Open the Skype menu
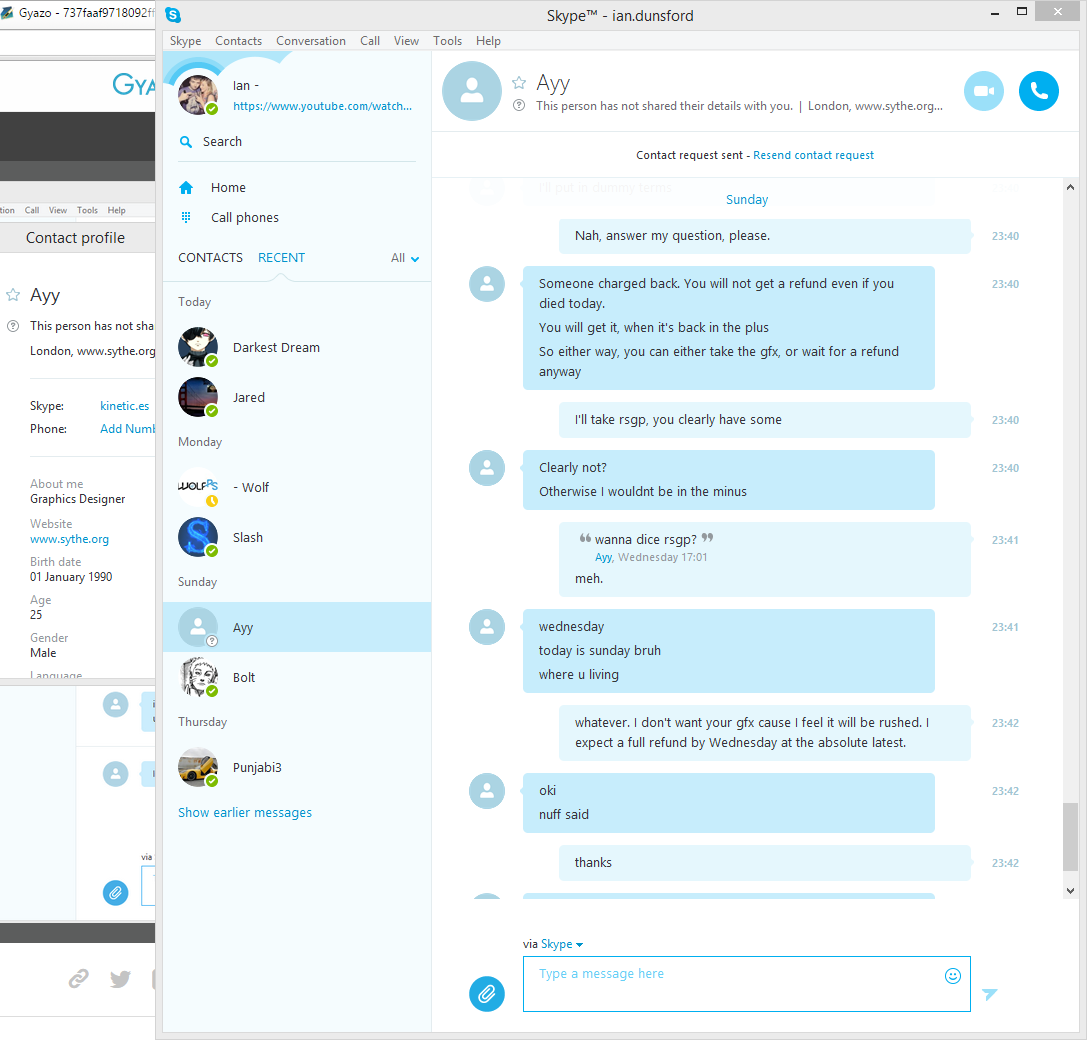This screenshot has height=1040, width=1087. 185,41
